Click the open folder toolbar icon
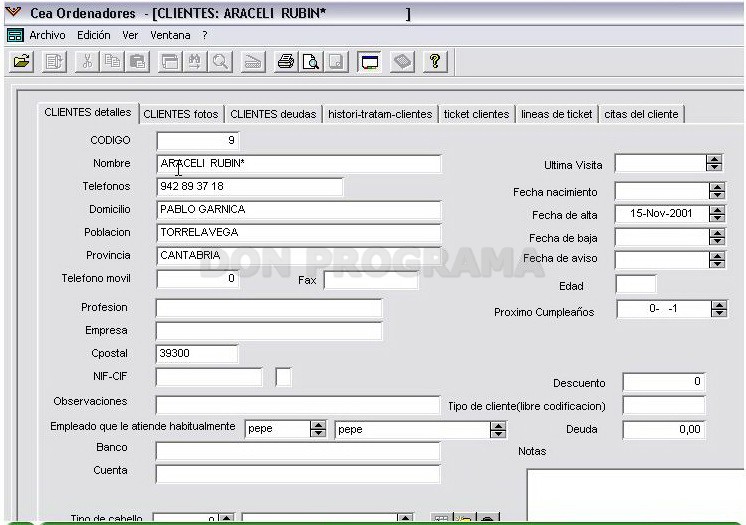The width and height of the screenshot is (746, 525). [x=21, y=61]
